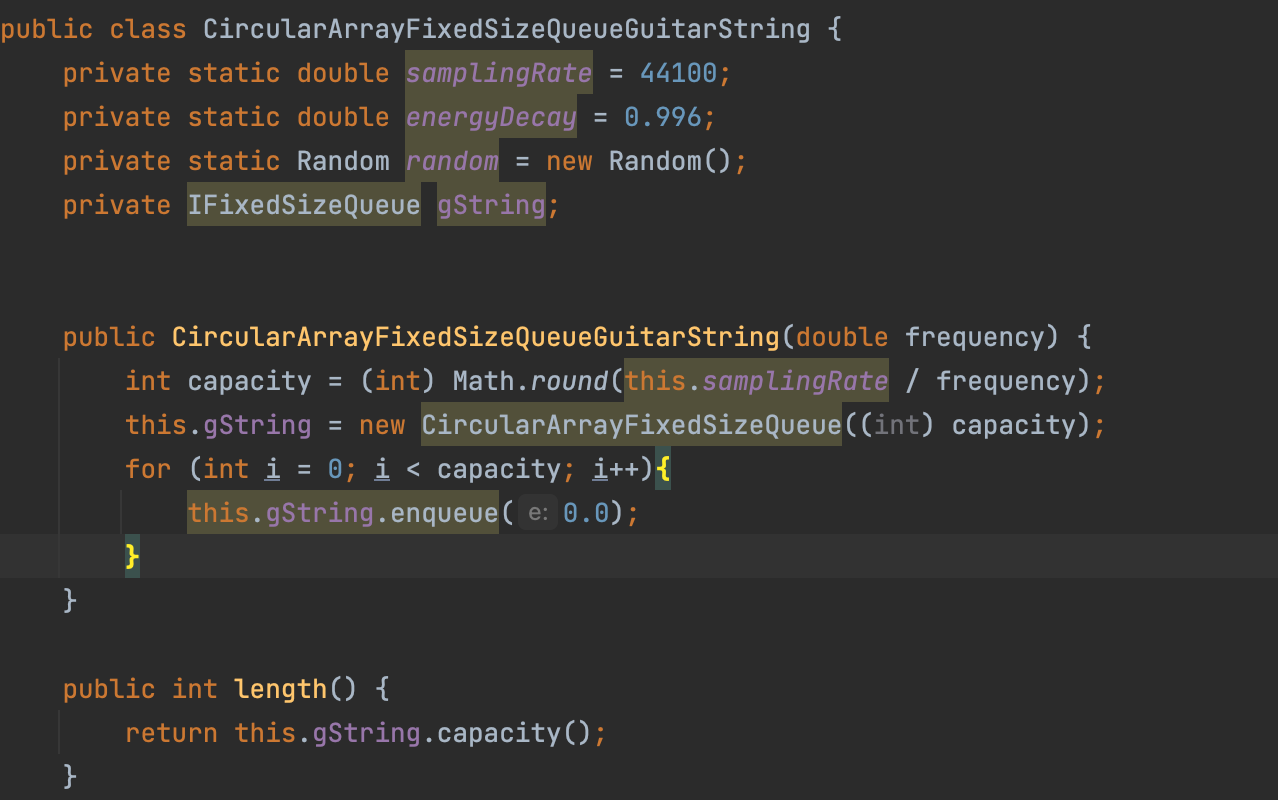Click the yellow closing brace of the loop
Screen dimensions: 1278x800
pos(132,556)
